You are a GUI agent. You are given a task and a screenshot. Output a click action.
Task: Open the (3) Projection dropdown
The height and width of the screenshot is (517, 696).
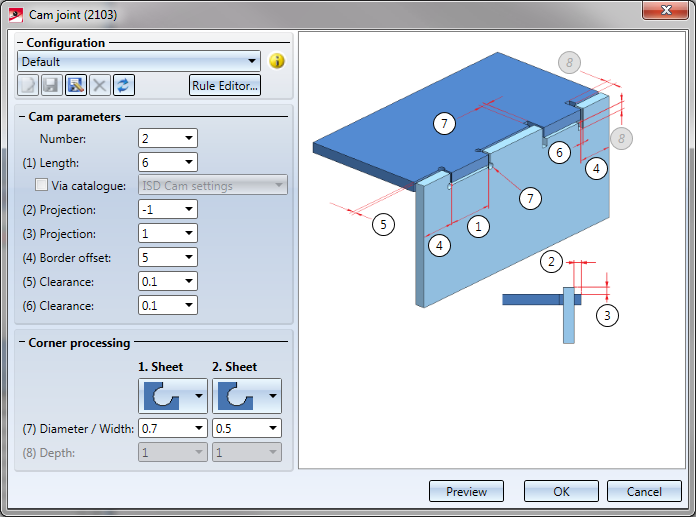coord(168,233)
